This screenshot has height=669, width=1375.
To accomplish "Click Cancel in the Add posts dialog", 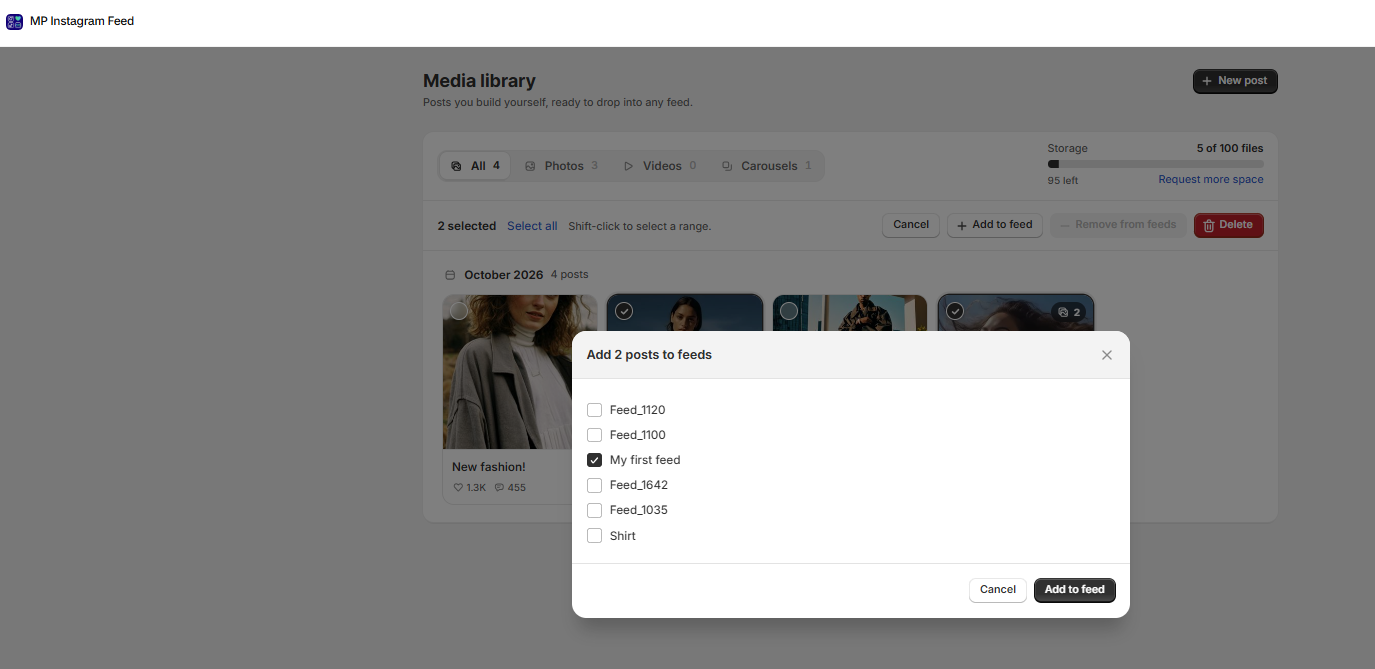I will (998, 590).
